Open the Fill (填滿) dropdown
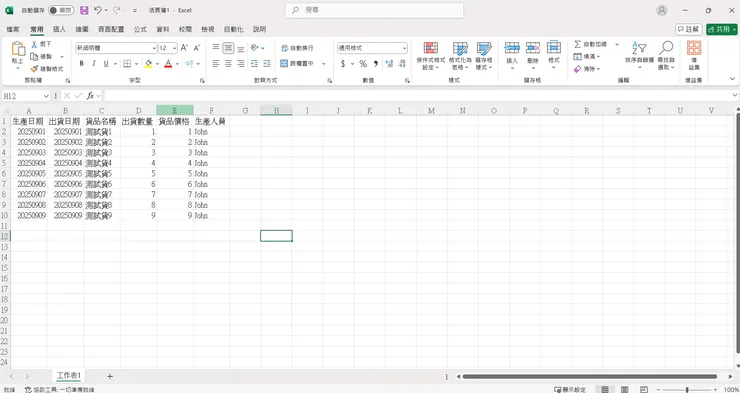The height and width of the screenshot is (393, 740). [587, 56]
